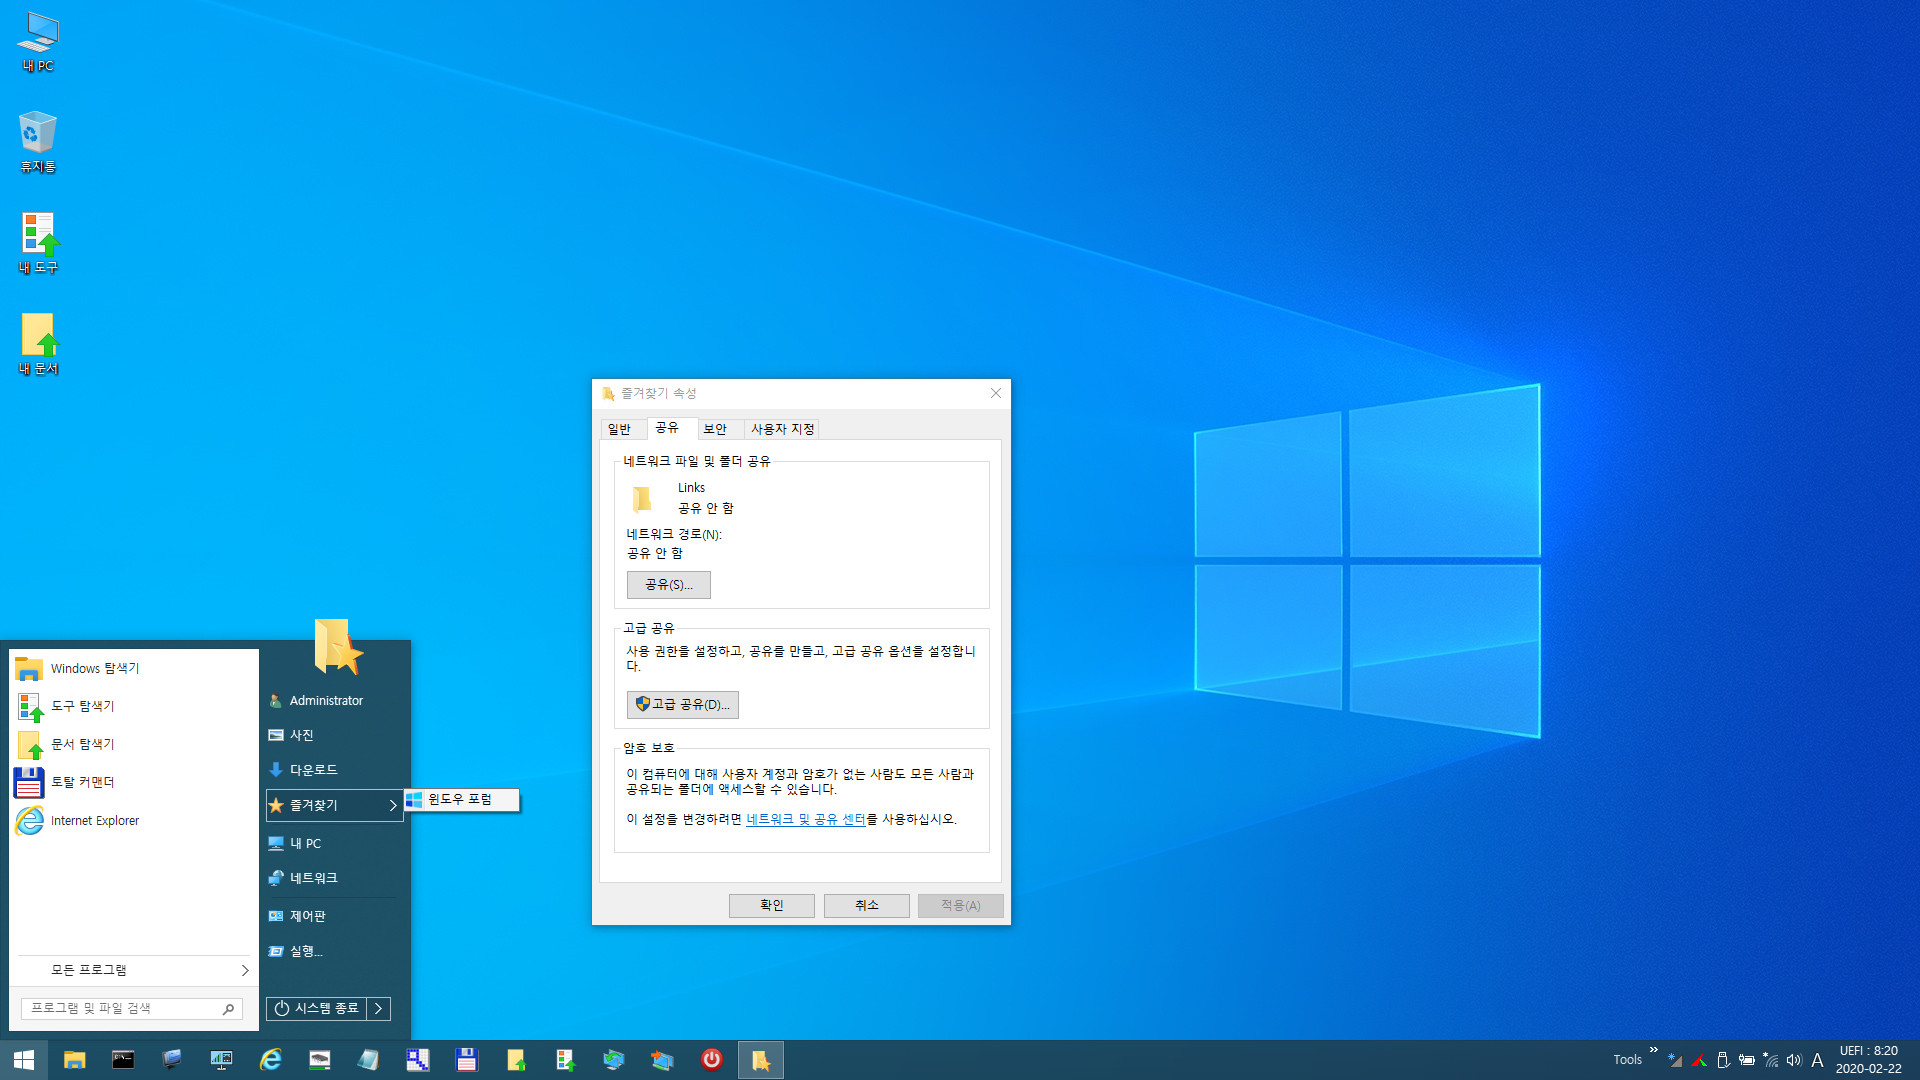The image size is (1920, 1080).
Task: Open 윈도우 포럼 favorites entry
Action: click(x=462, y=799)
